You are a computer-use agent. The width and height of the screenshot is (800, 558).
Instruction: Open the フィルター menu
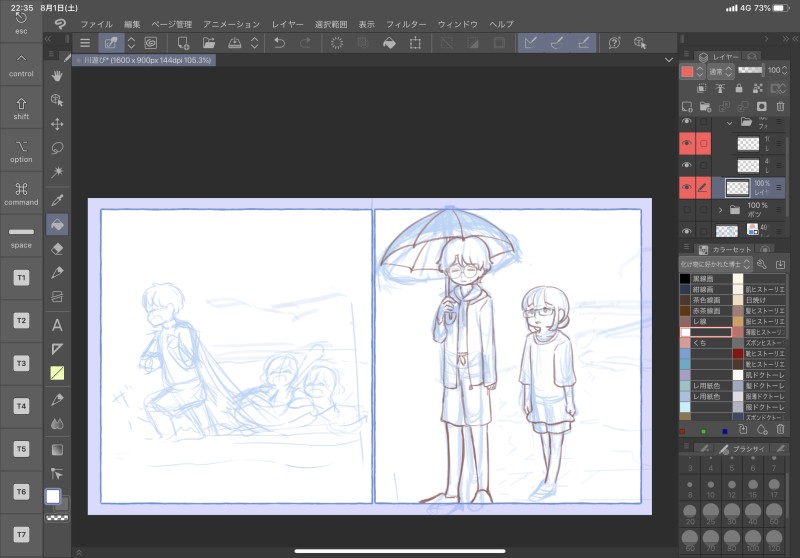pos(406,24)
